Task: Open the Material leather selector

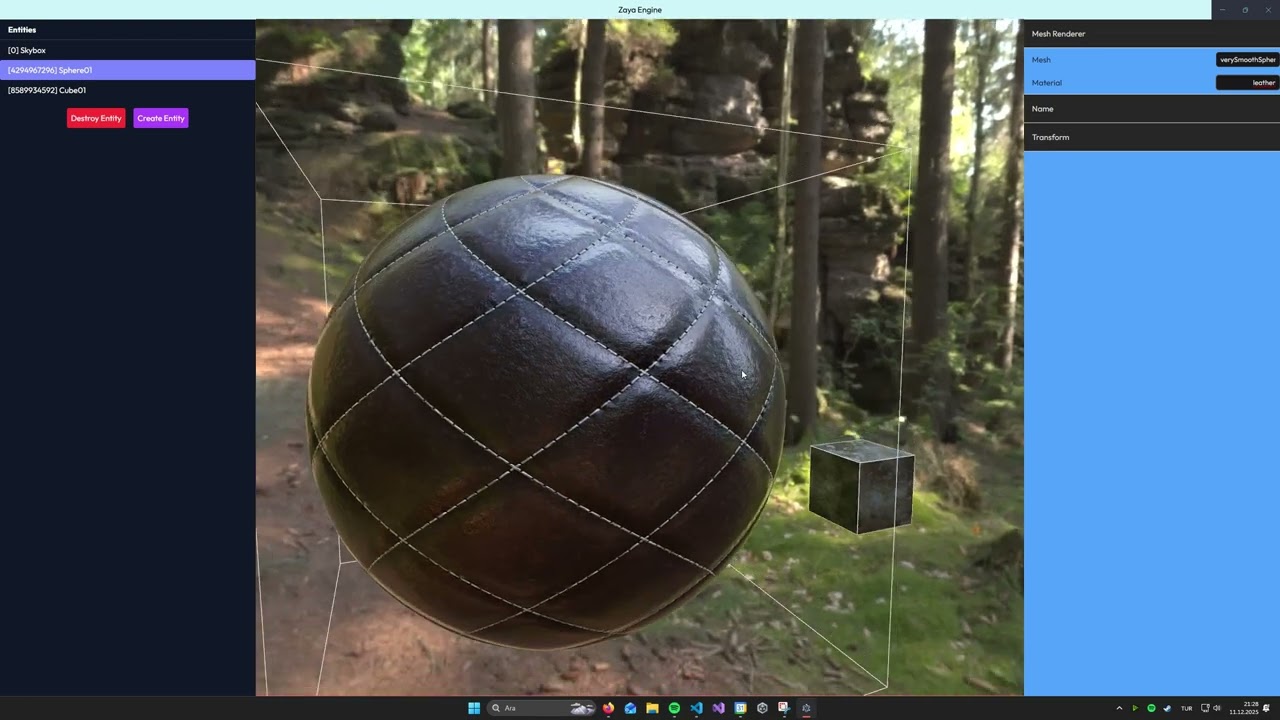Action: pos(1247,83)
